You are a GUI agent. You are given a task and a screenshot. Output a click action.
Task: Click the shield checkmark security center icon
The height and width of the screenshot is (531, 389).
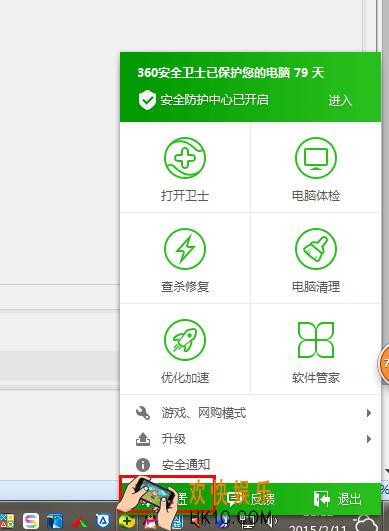pos(147,100)
